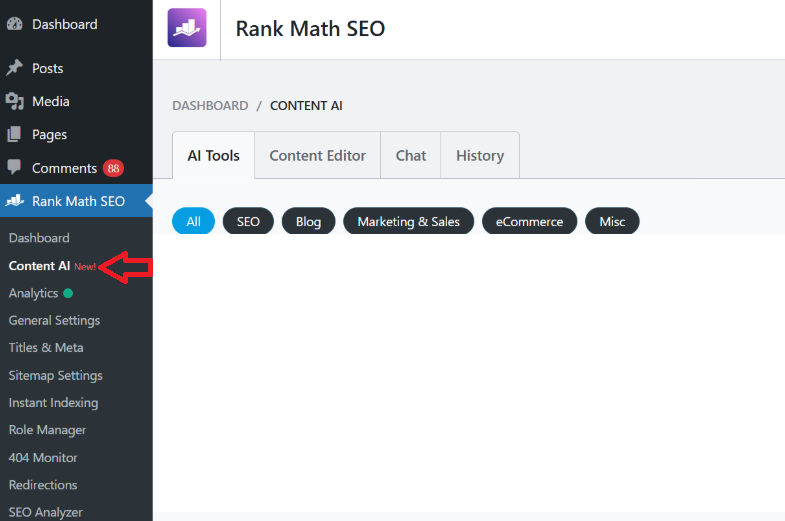Image resolution: width=785 pixels, height=521 pixels.
Task: Filter tools by All
Action: [x=193, y=221]
